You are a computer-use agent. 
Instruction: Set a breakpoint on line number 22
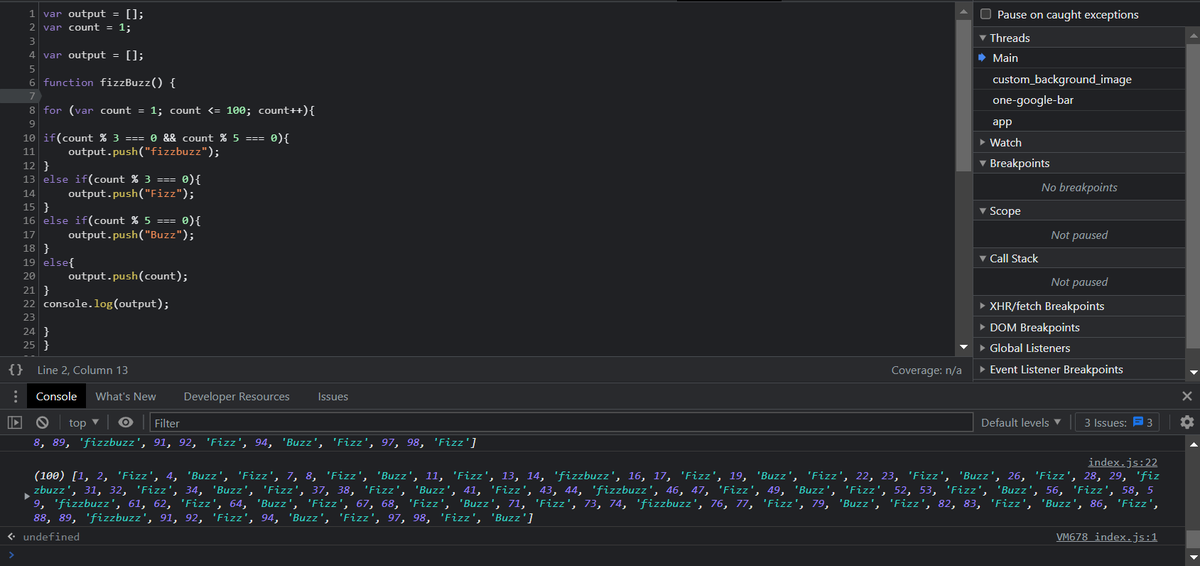29,302
